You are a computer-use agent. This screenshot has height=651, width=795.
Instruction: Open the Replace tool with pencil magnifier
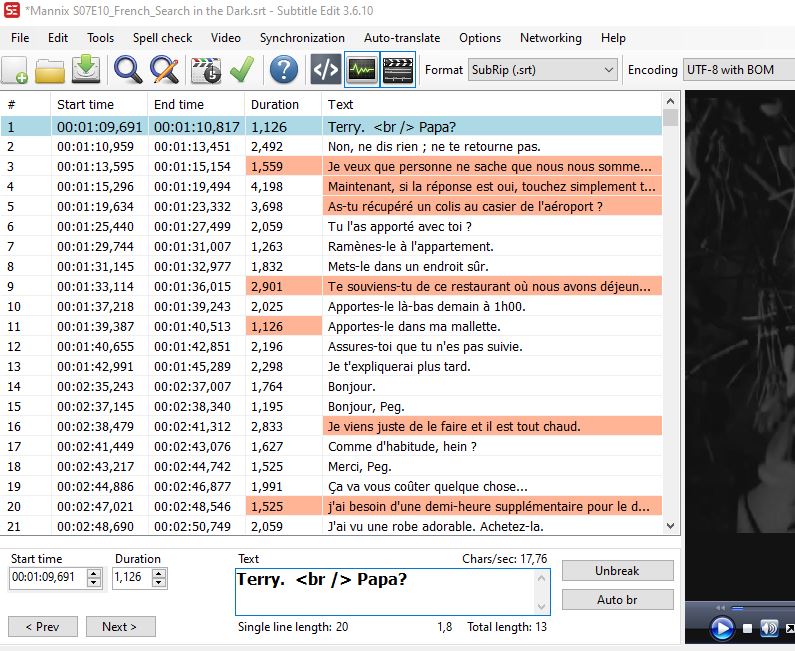pos(164,69)
